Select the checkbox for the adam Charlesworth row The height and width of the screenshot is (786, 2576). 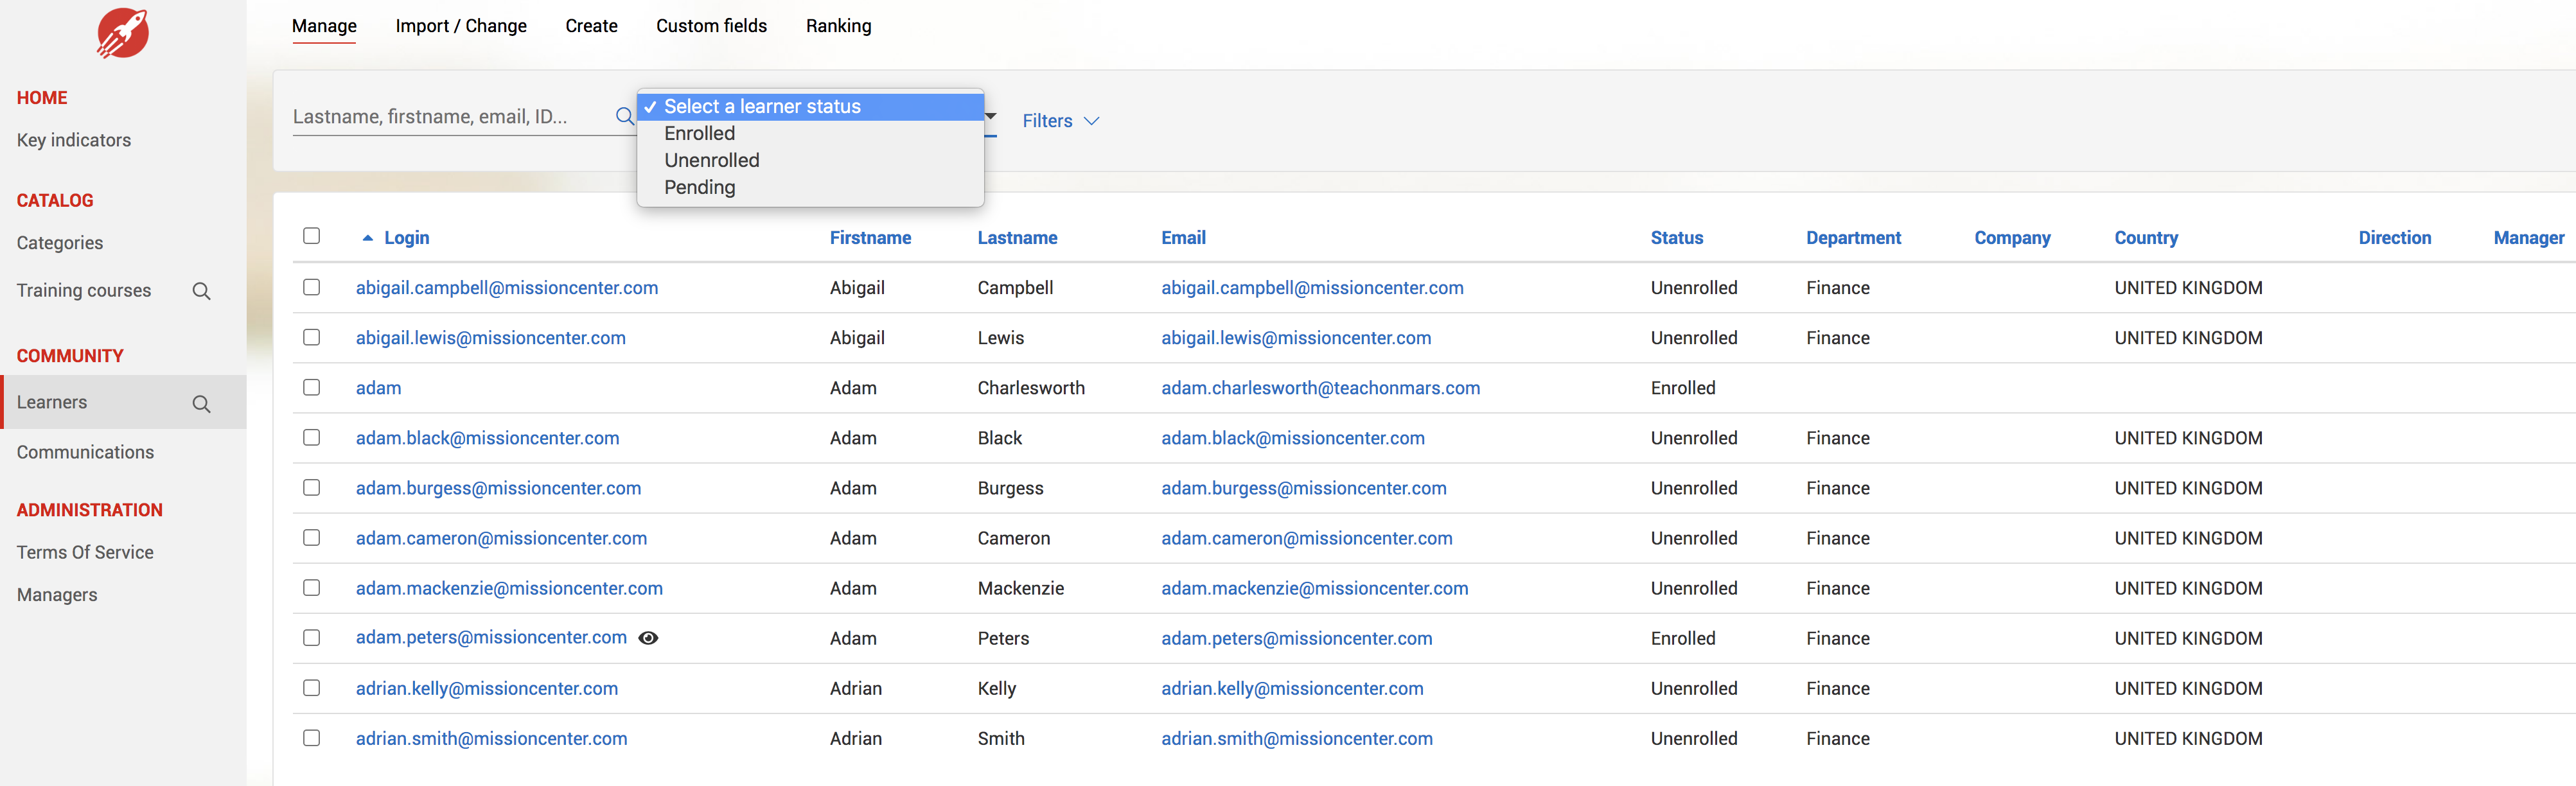311,387
